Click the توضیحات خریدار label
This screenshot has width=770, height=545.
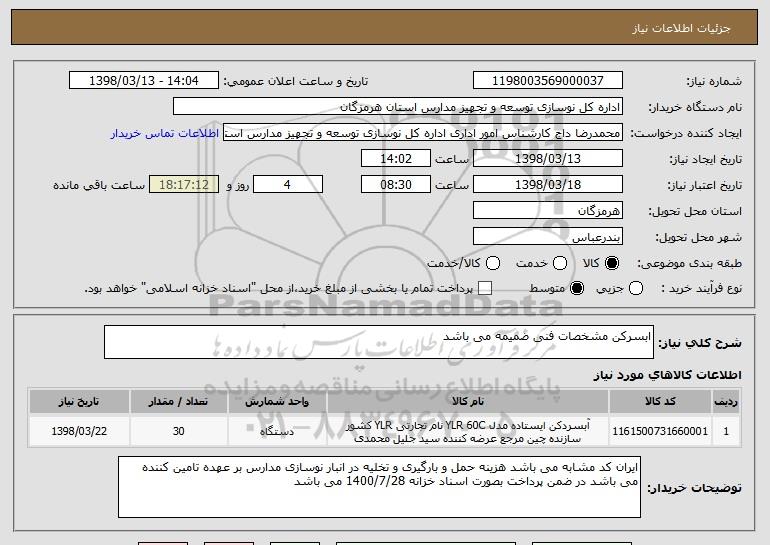click(x=694, y=488)
